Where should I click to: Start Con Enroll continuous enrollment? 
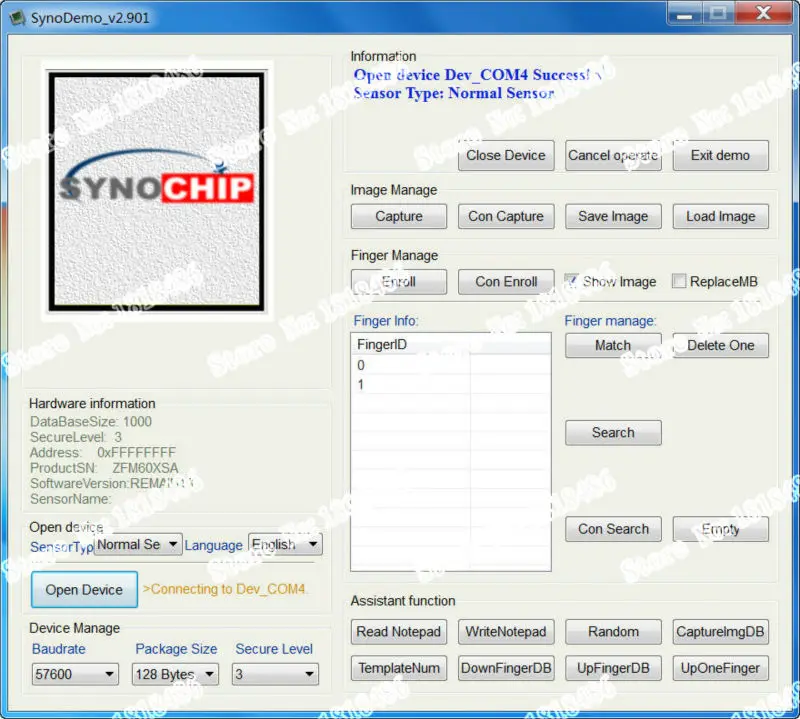506,282
